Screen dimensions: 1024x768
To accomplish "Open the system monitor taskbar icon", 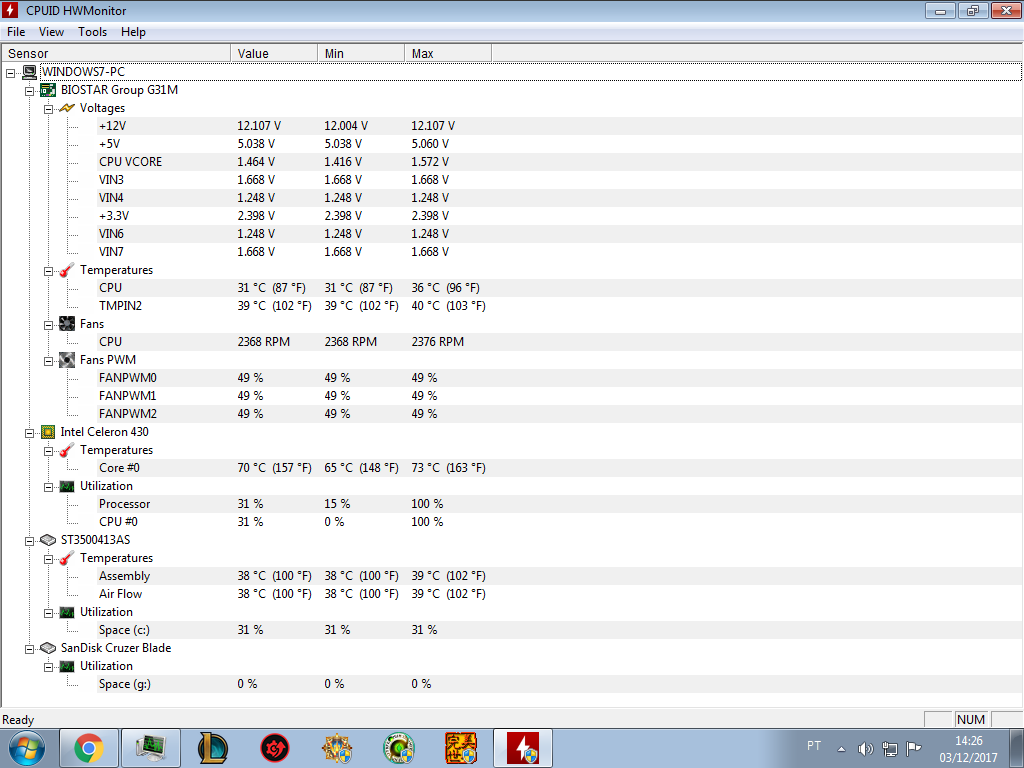I will (x=151, y=748).
